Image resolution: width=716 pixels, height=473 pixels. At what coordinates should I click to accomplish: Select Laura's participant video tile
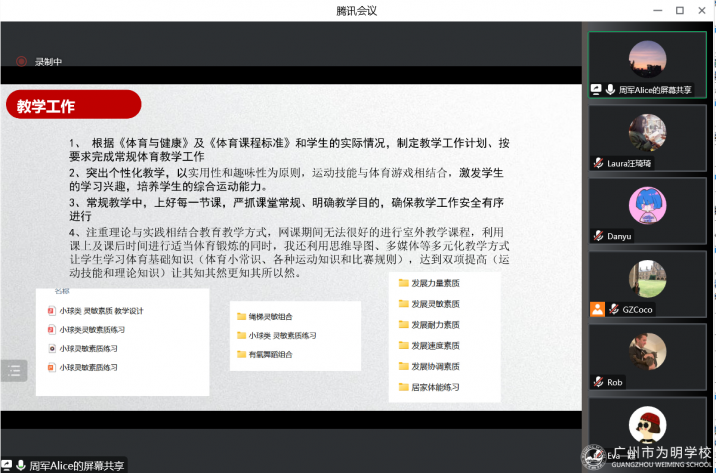(647, 132)
